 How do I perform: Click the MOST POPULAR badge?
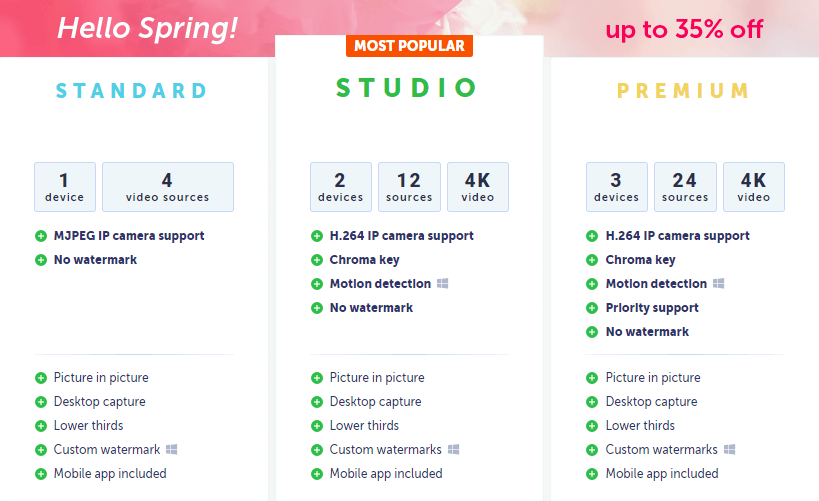[410, 46]
